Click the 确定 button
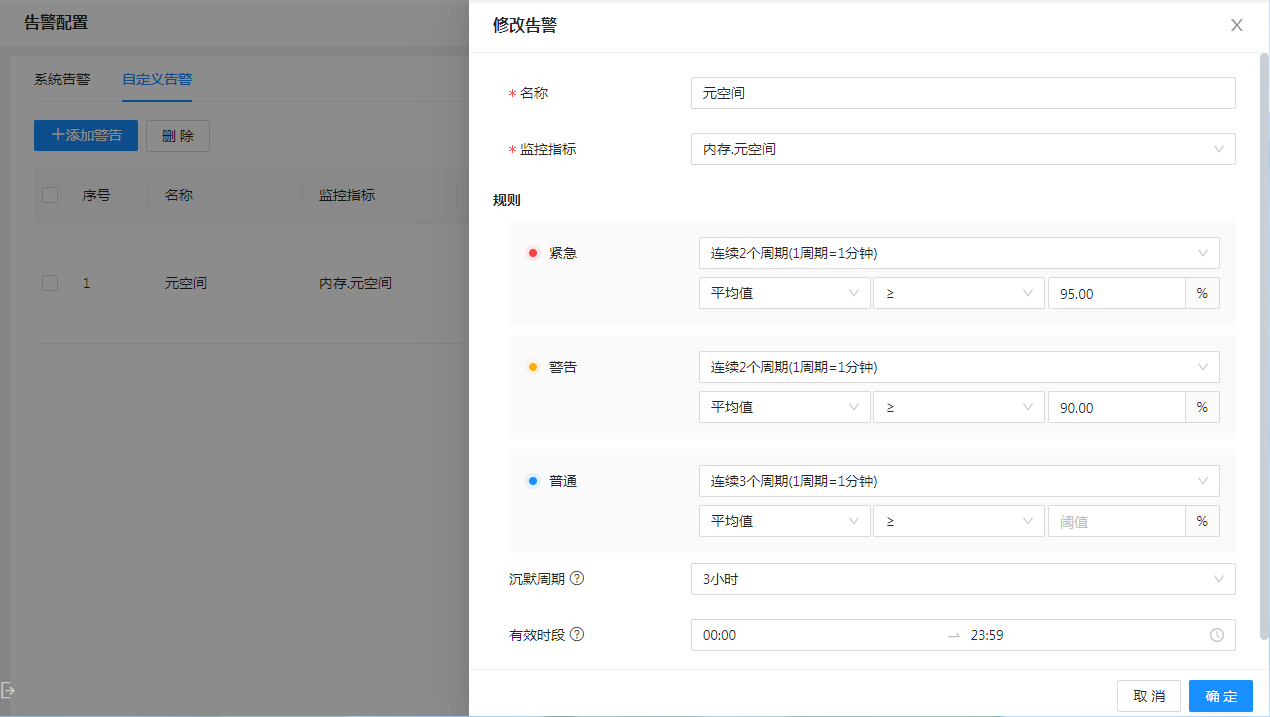This screenshot has height=717, width=1270. click(1220, 696)
